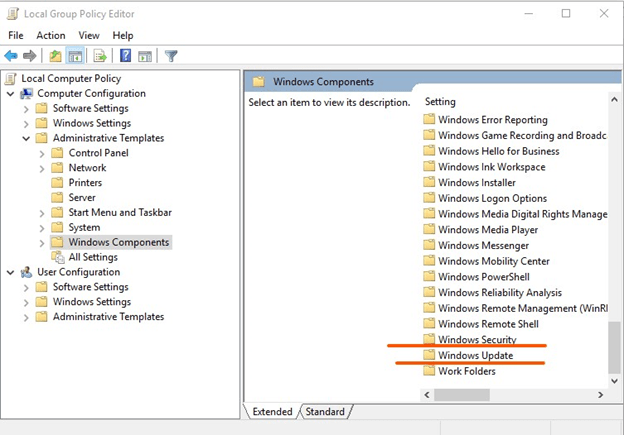Select All Settings in the tree
The image size is (624, 435).
(93, 257)
